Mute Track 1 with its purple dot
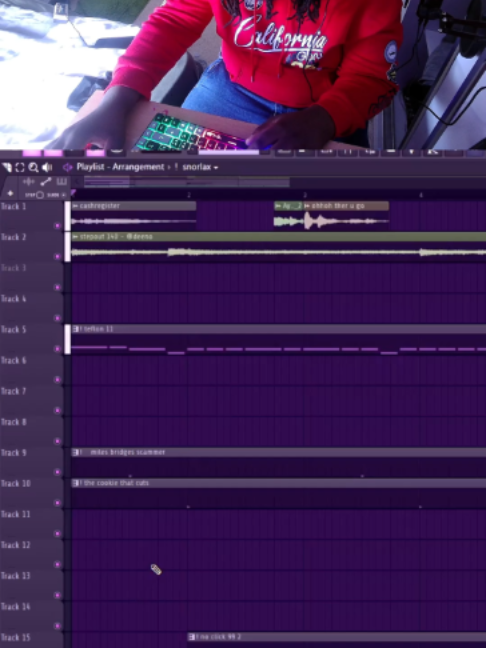This screenshot has height=648, width=486. point(57,226)
